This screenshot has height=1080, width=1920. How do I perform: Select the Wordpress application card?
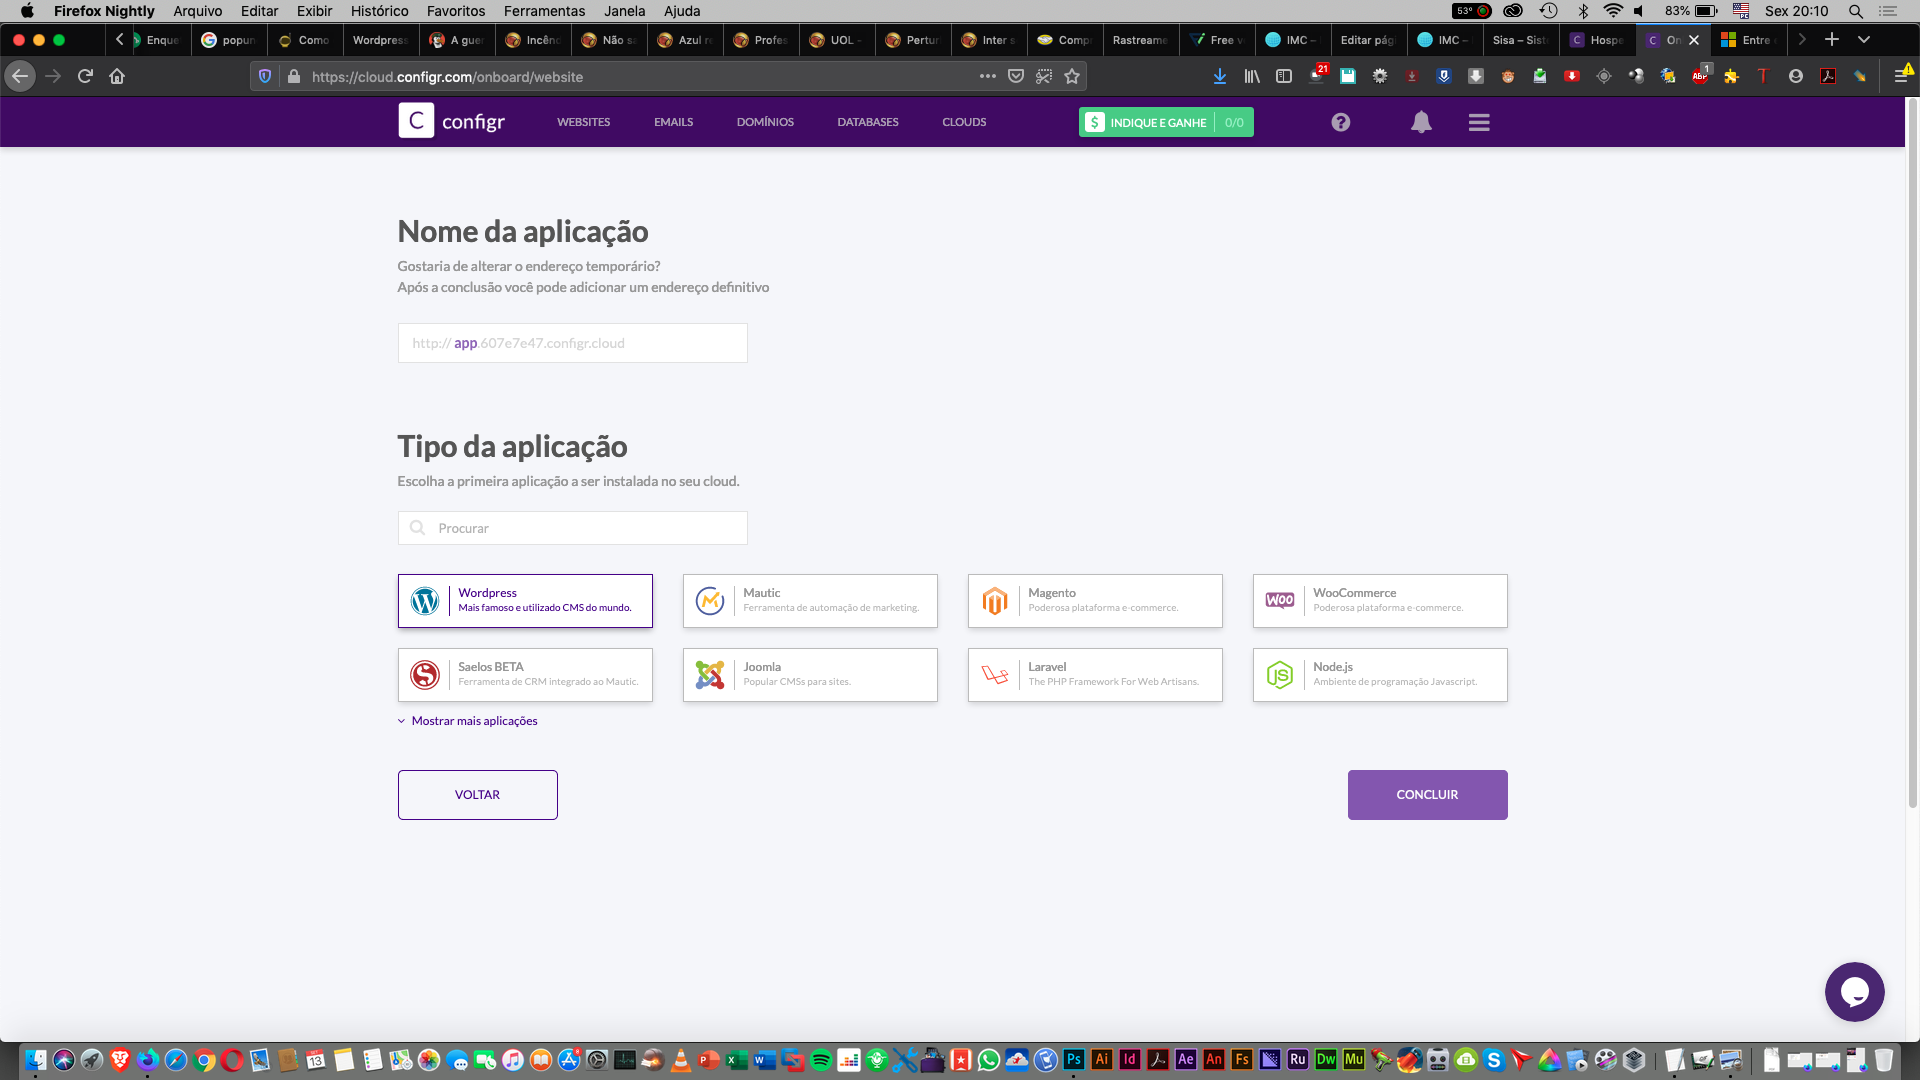(x=525, y=601)
